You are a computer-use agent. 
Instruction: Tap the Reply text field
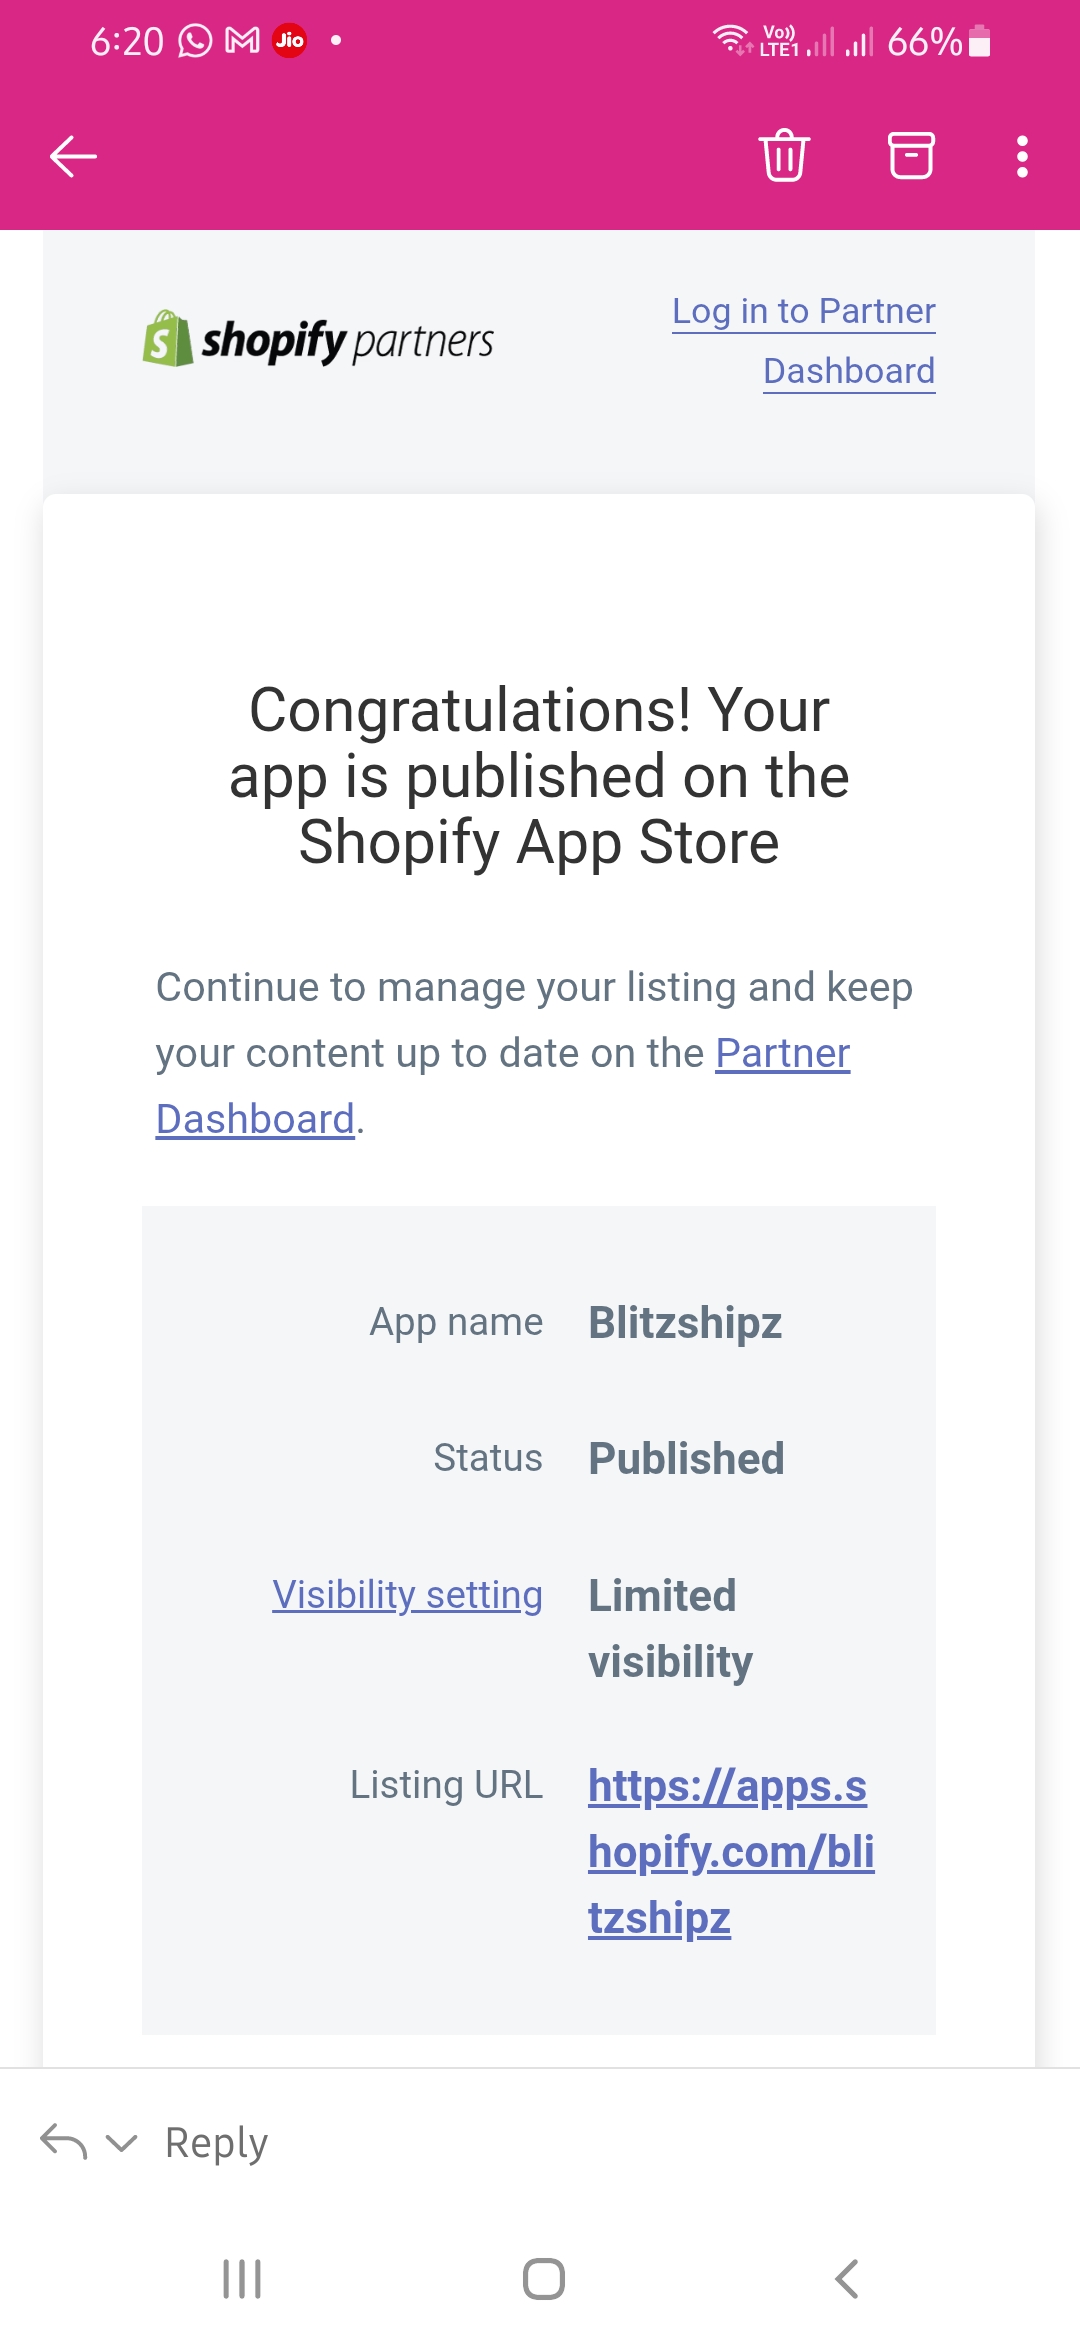(217, 2142)
